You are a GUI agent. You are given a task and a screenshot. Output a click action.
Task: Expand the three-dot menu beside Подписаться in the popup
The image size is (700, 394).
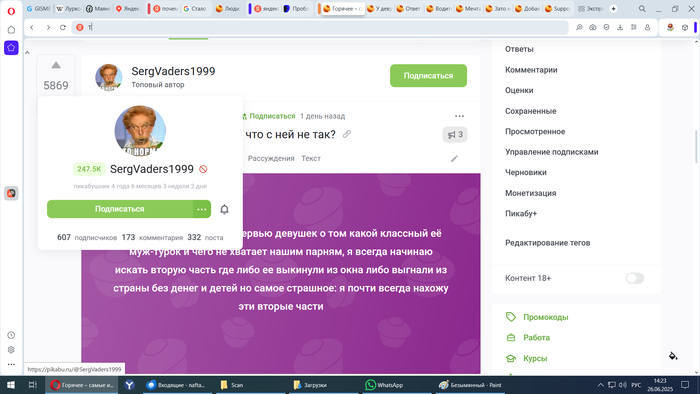(x=202, y=209)
